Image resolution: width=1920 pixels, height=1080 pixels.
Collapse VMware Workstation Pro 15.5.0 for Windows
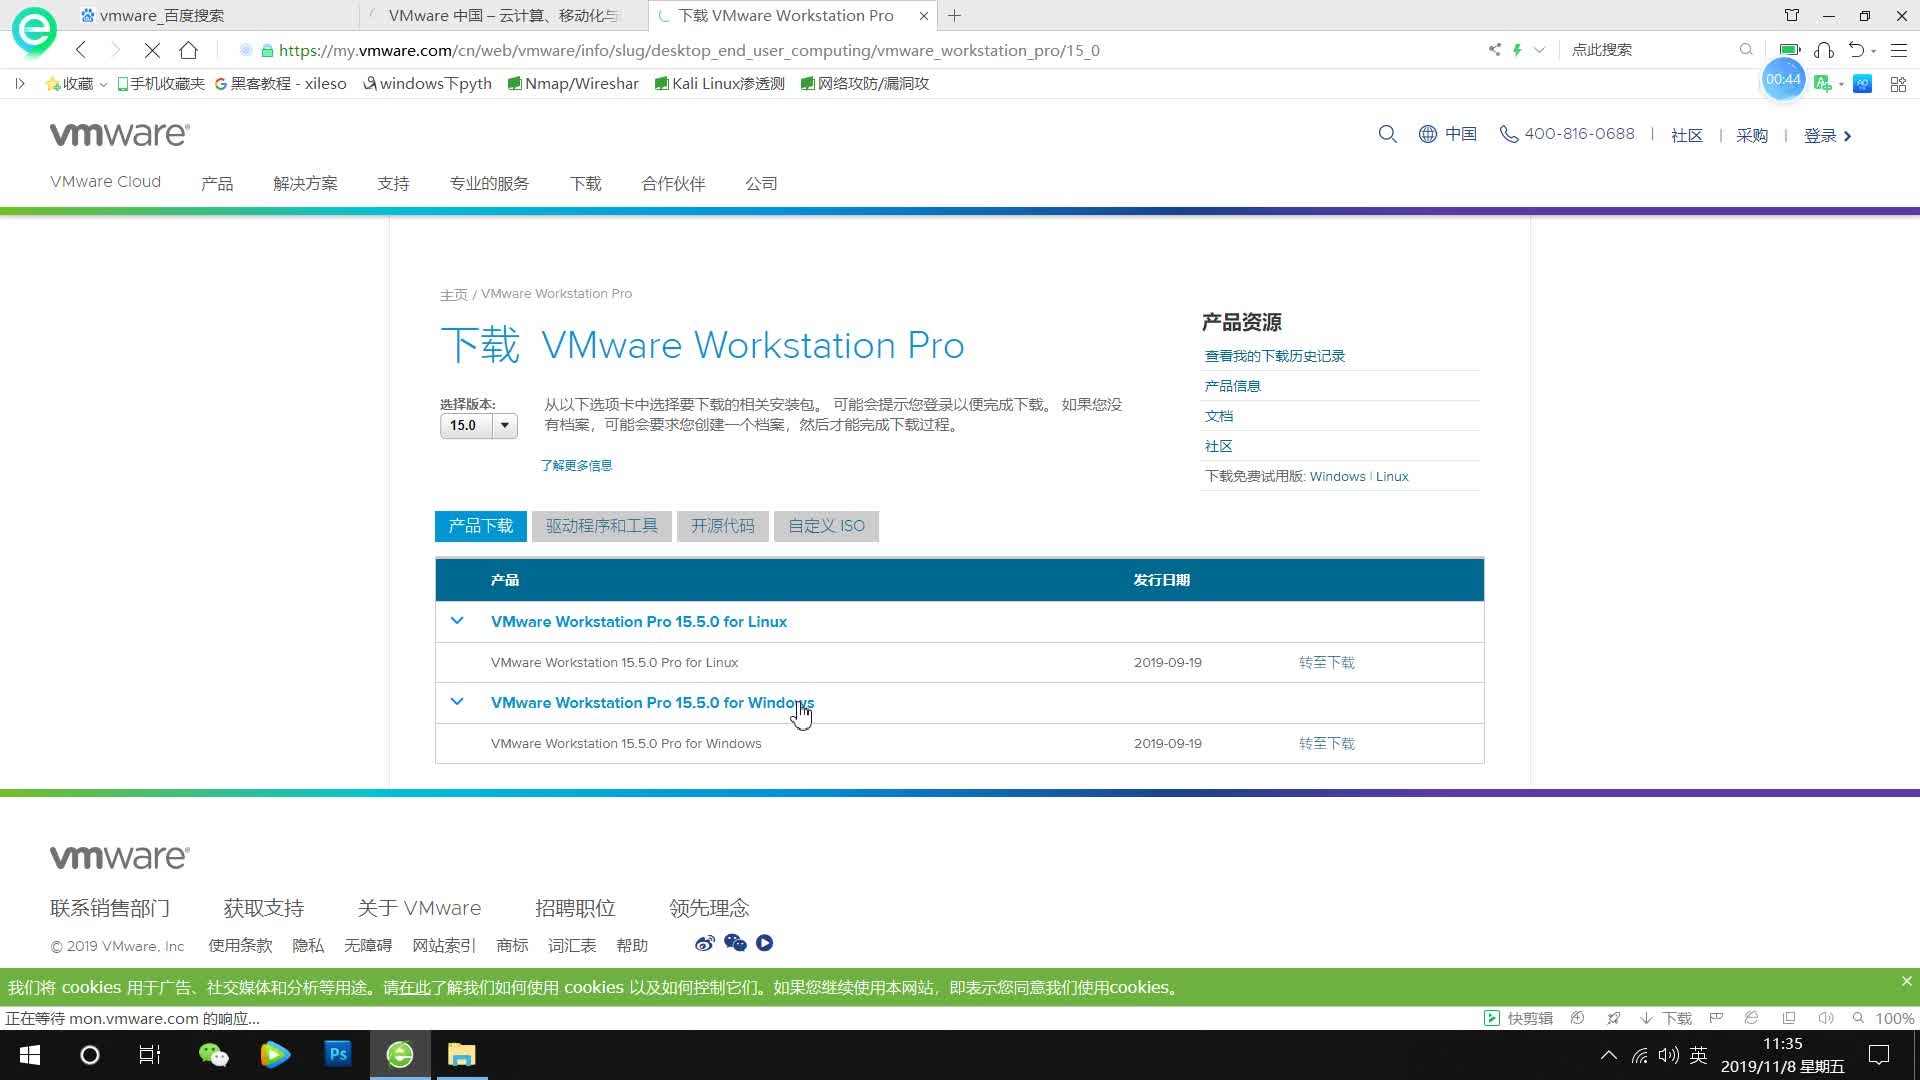click(x=457, y=702)
